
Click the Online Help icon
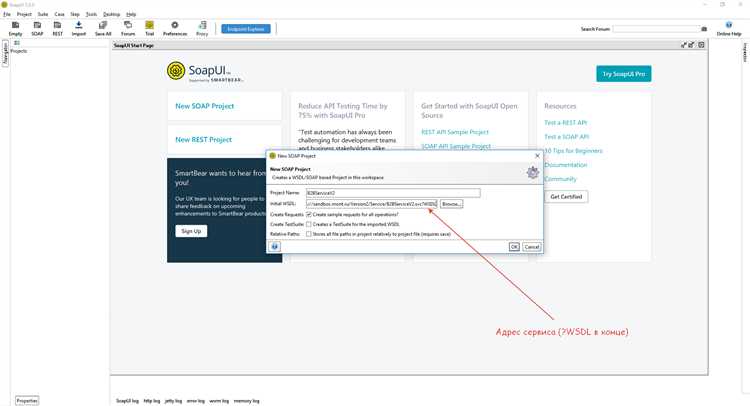click(728, 28)
